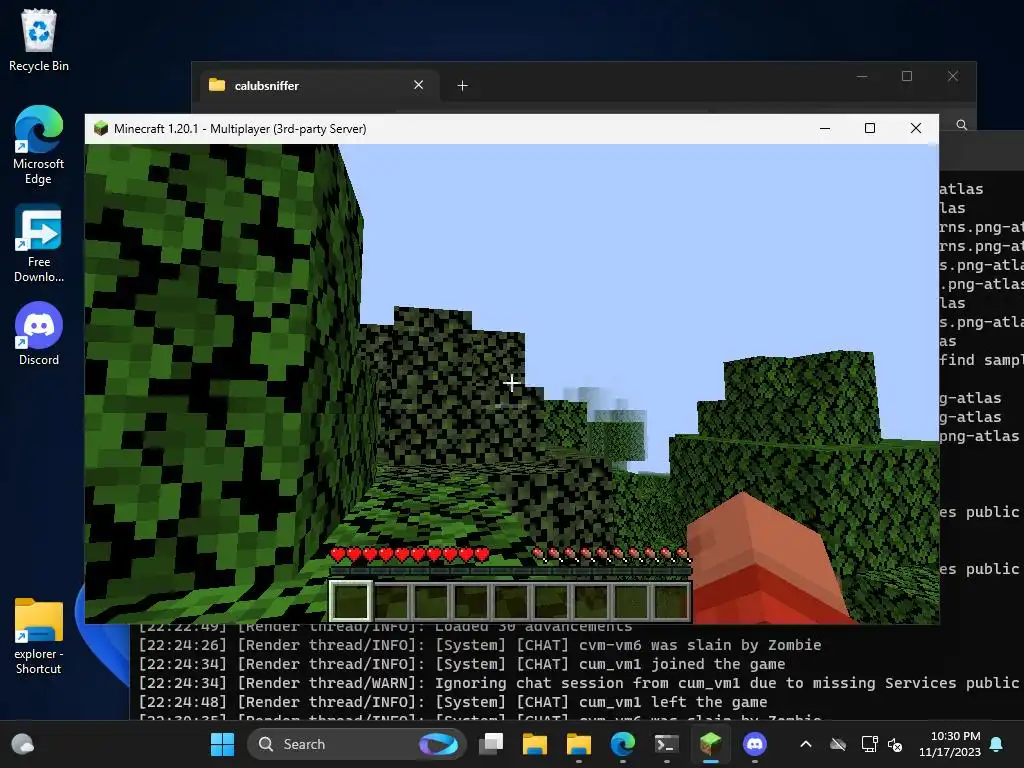1024x768 pixels.
Task: Launch Microsoft Edge from the desktop
Action: (x=39, y=145)
